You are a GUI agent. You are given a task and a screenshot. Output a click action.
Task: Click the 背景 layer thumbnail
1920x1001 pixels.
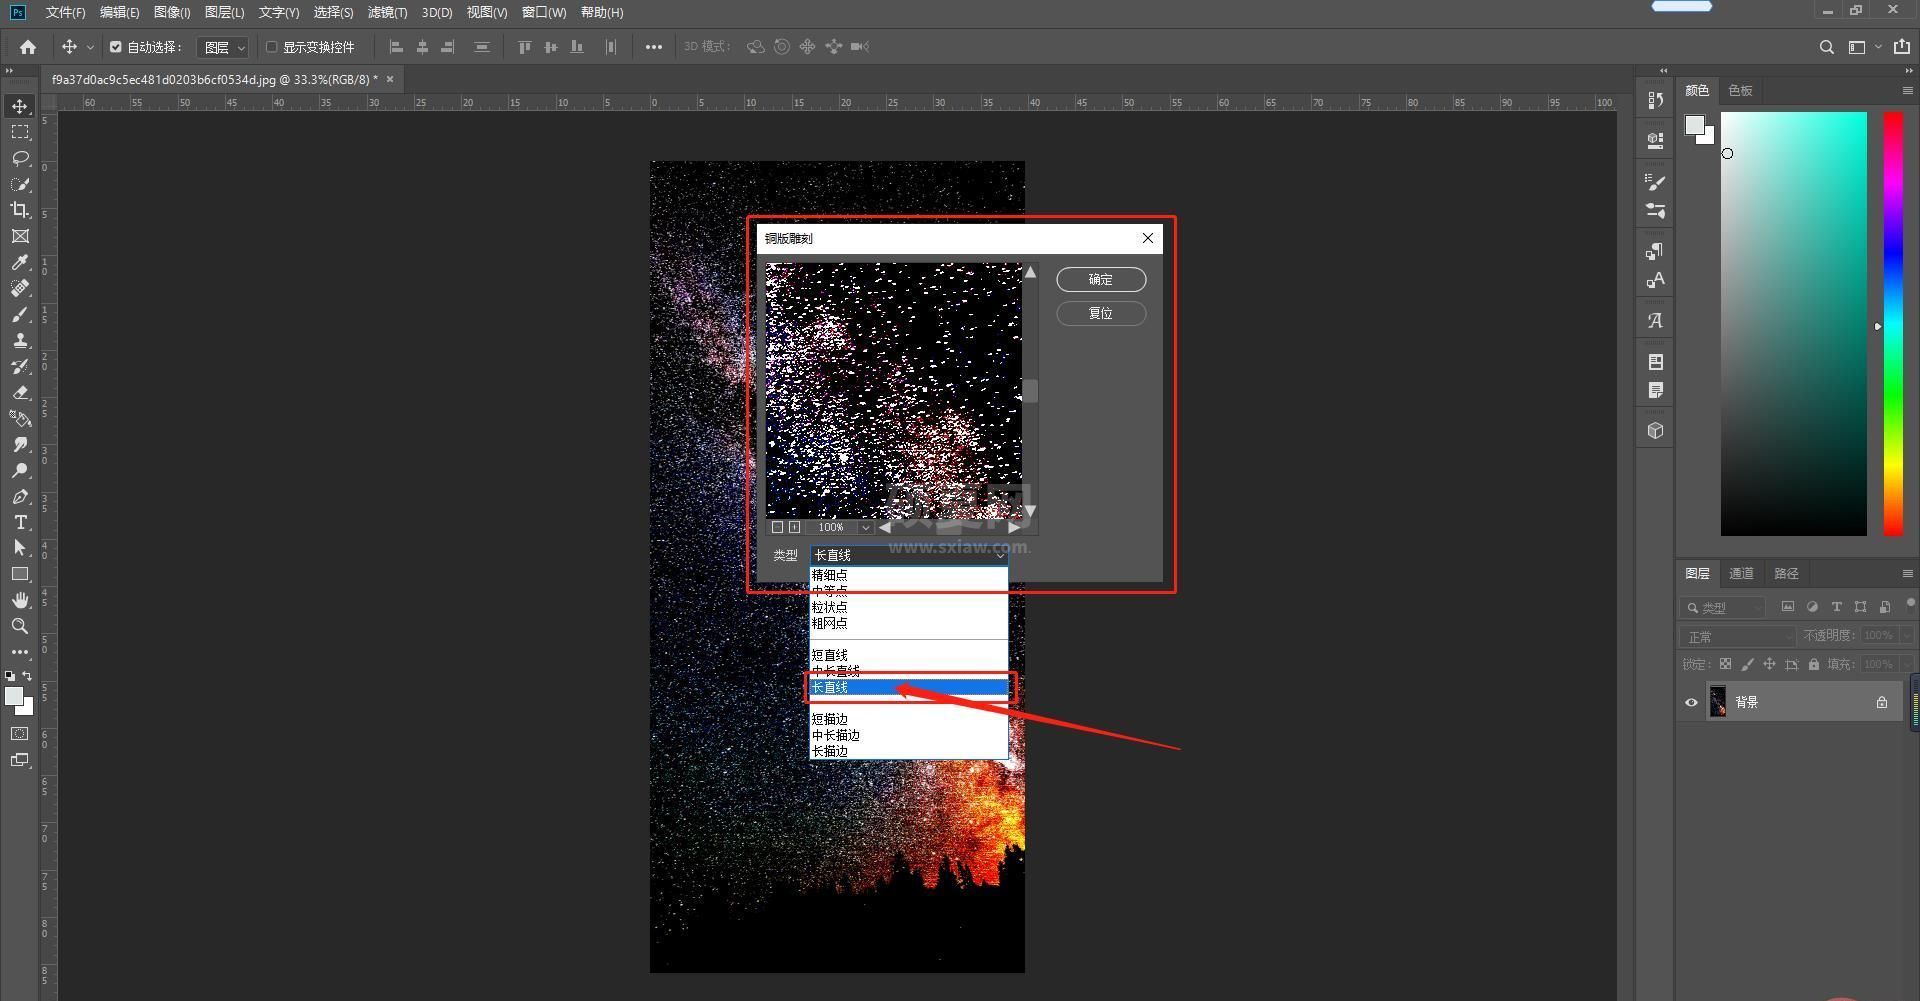[x=1718, y=702]
